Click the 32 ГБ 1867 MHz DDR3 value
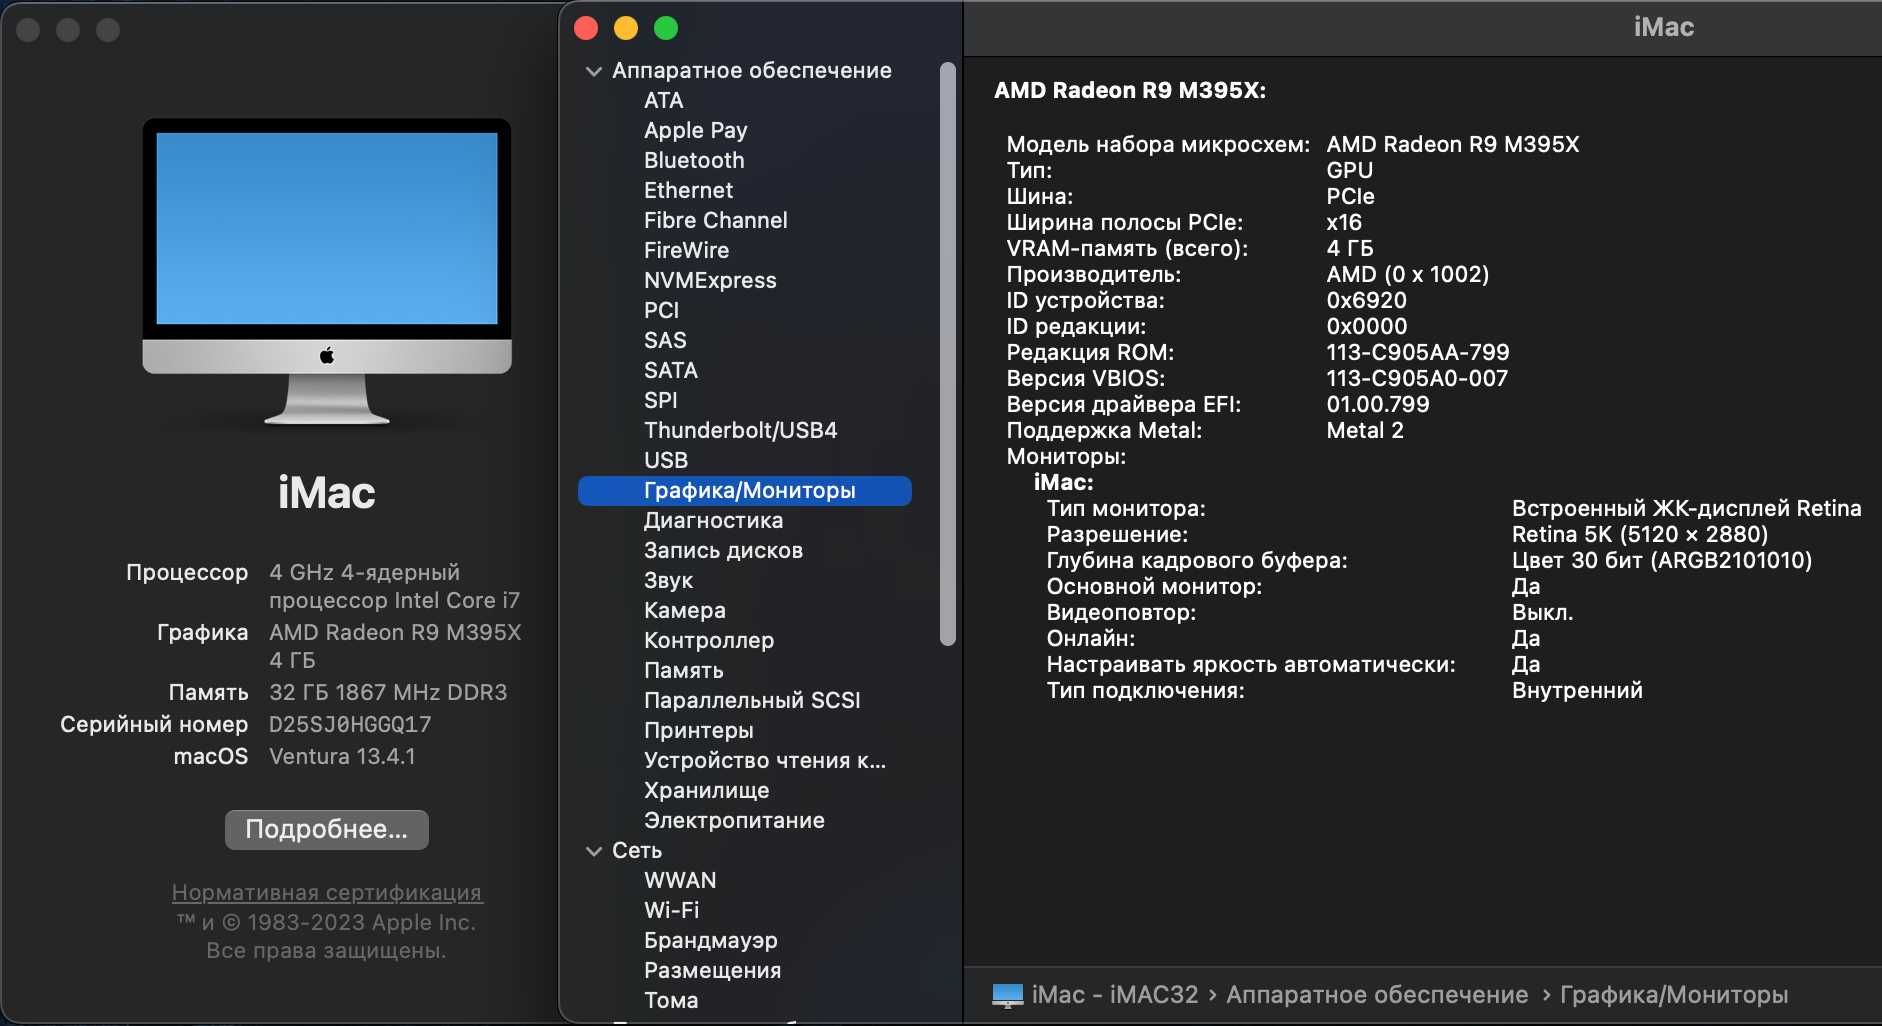The image size is (1882, 1026). click(388, 692)
